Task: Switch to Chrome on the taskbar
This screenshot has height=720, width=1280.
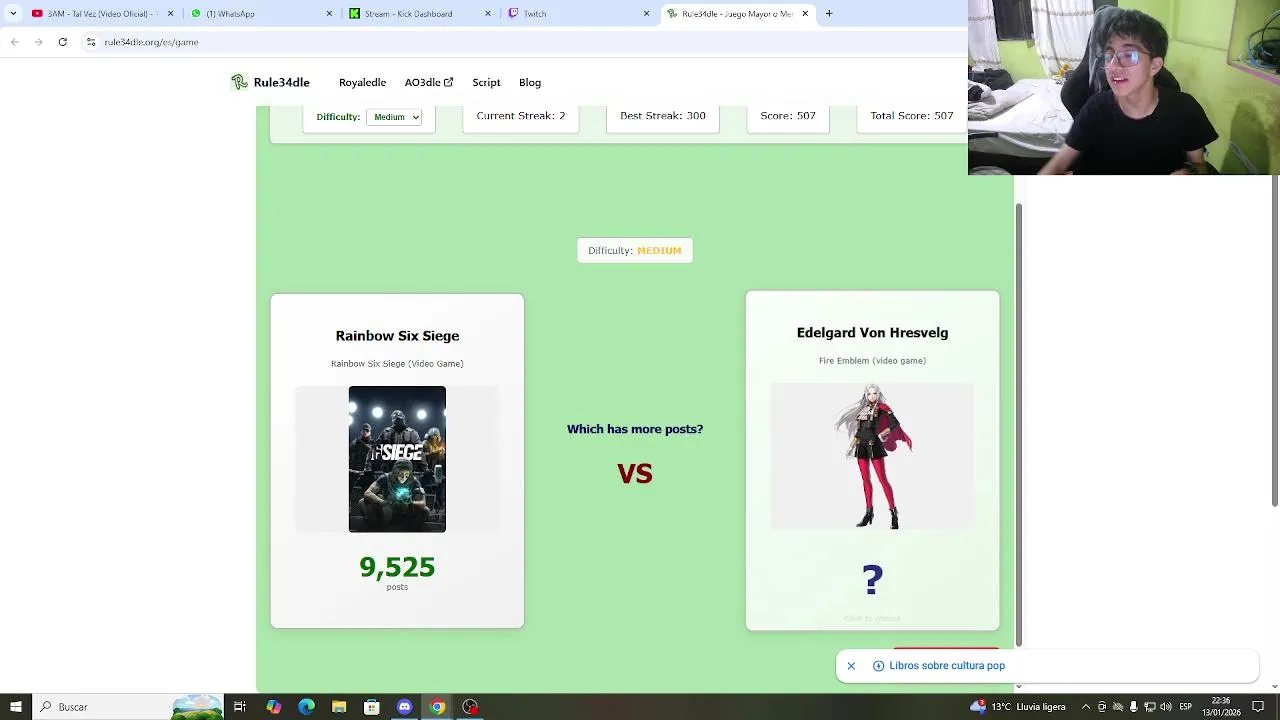Action: tap(437, 707)
